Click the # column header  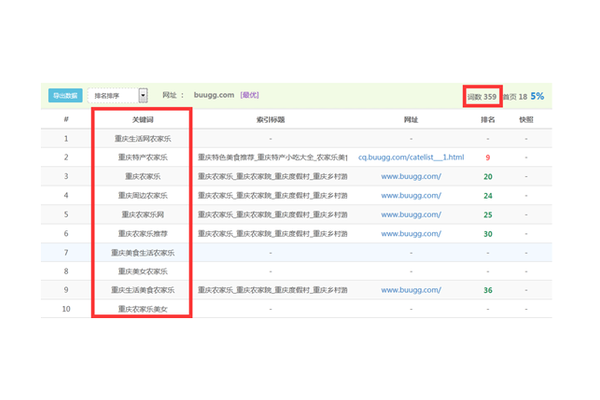[x=66, y=119]
